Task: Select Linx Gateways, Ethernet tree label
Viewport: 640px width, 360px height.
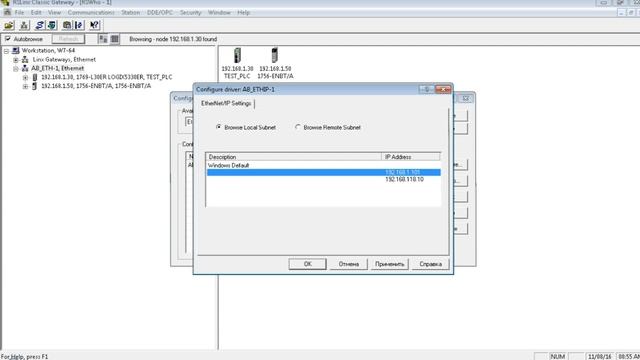Action: pyautogui.click(x=64, y=60)
